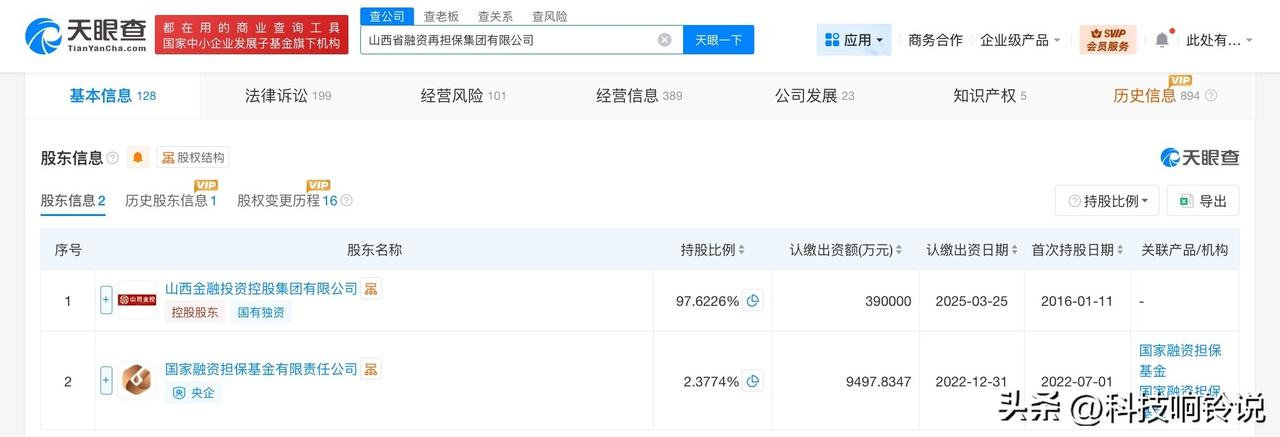Click the date 2025-03-25
Screen dimensions: 1280x437
click(972, 300)
